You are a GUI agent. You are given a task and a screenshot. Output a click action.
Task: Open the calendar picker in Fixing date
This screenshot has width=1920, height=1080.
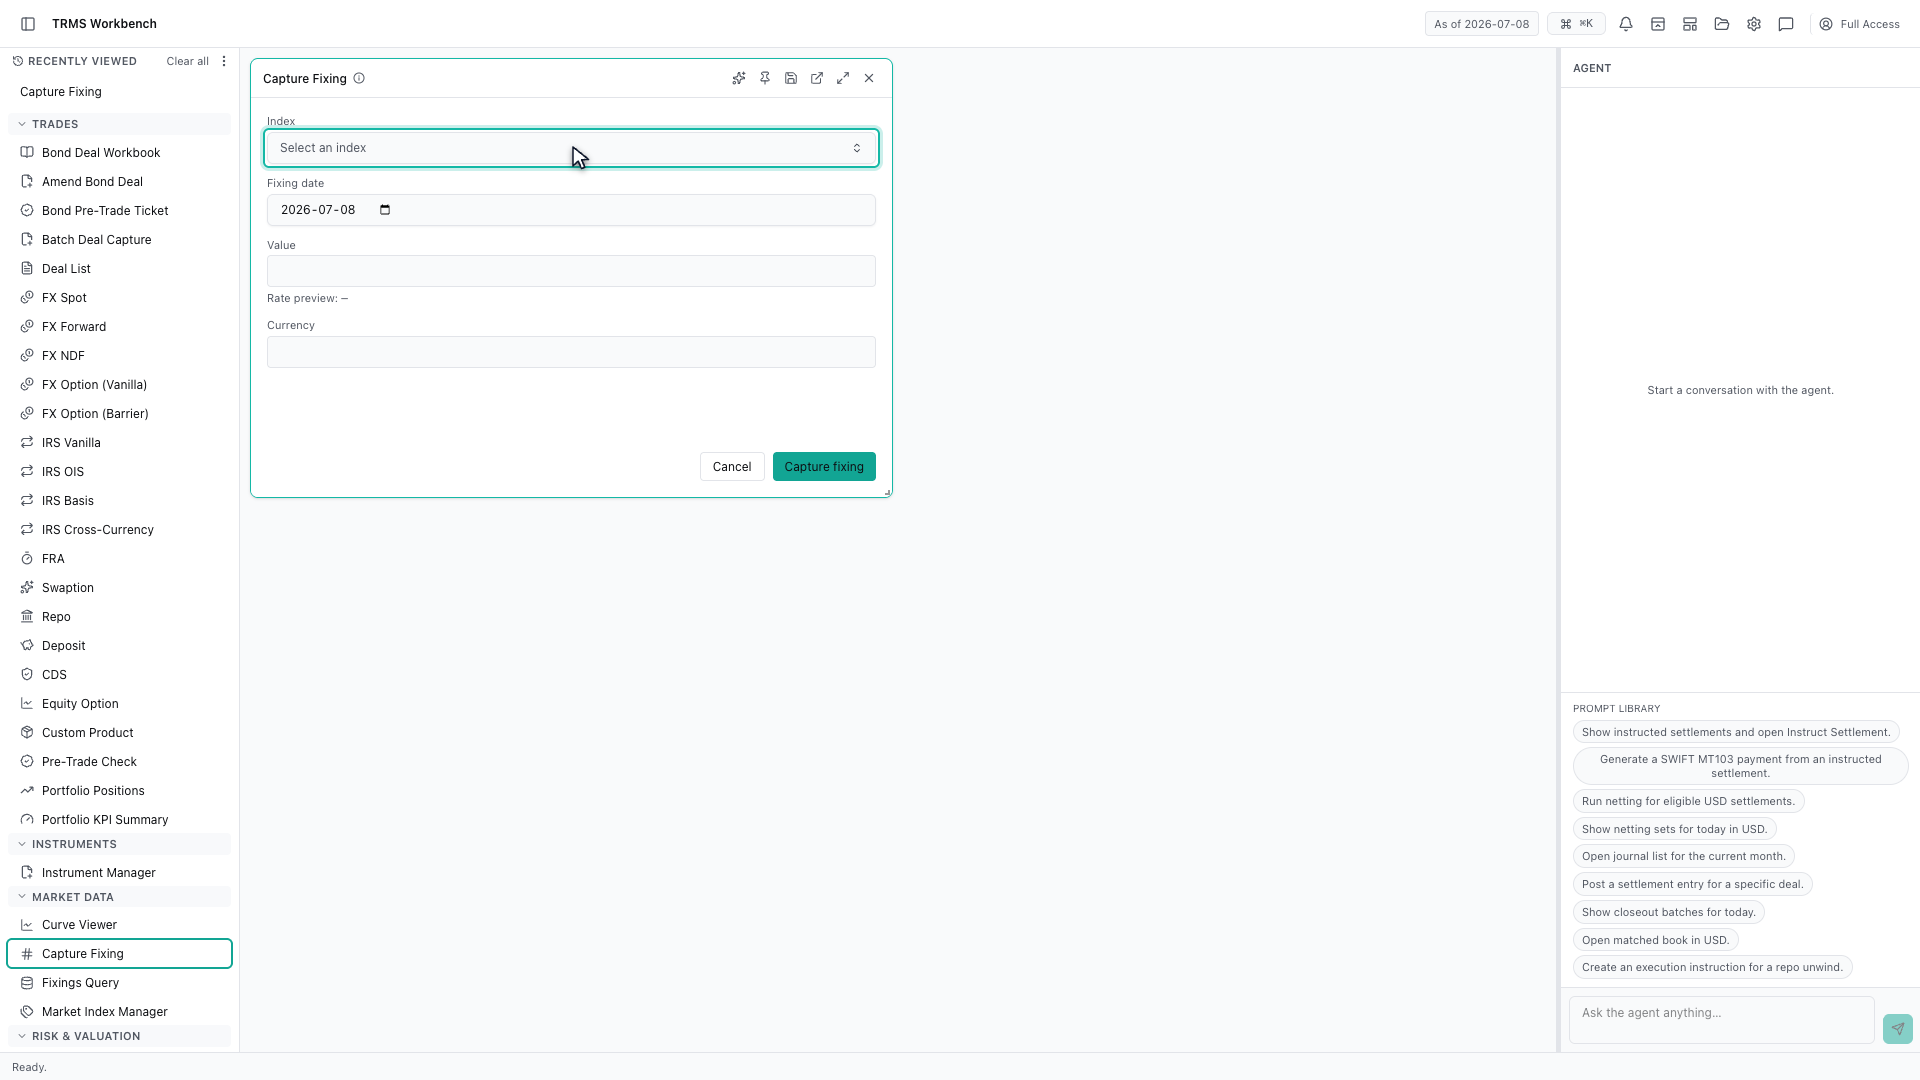coord(385,210)
